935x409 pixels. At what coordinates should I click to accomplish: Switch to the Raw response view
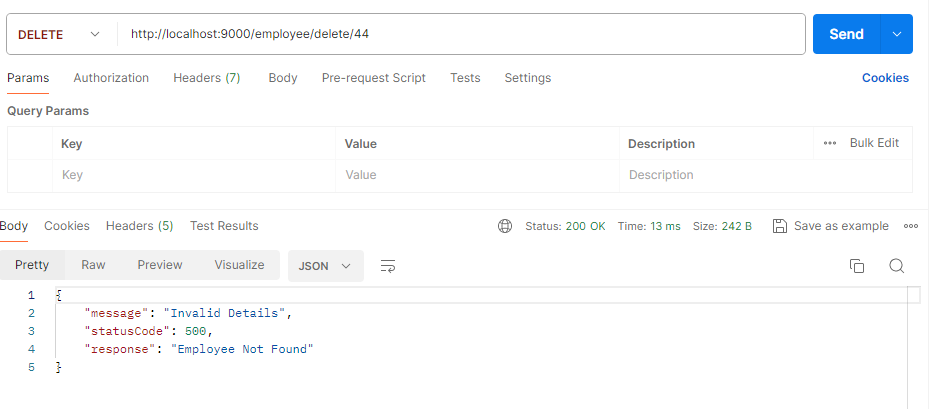[x=93, y=265]
